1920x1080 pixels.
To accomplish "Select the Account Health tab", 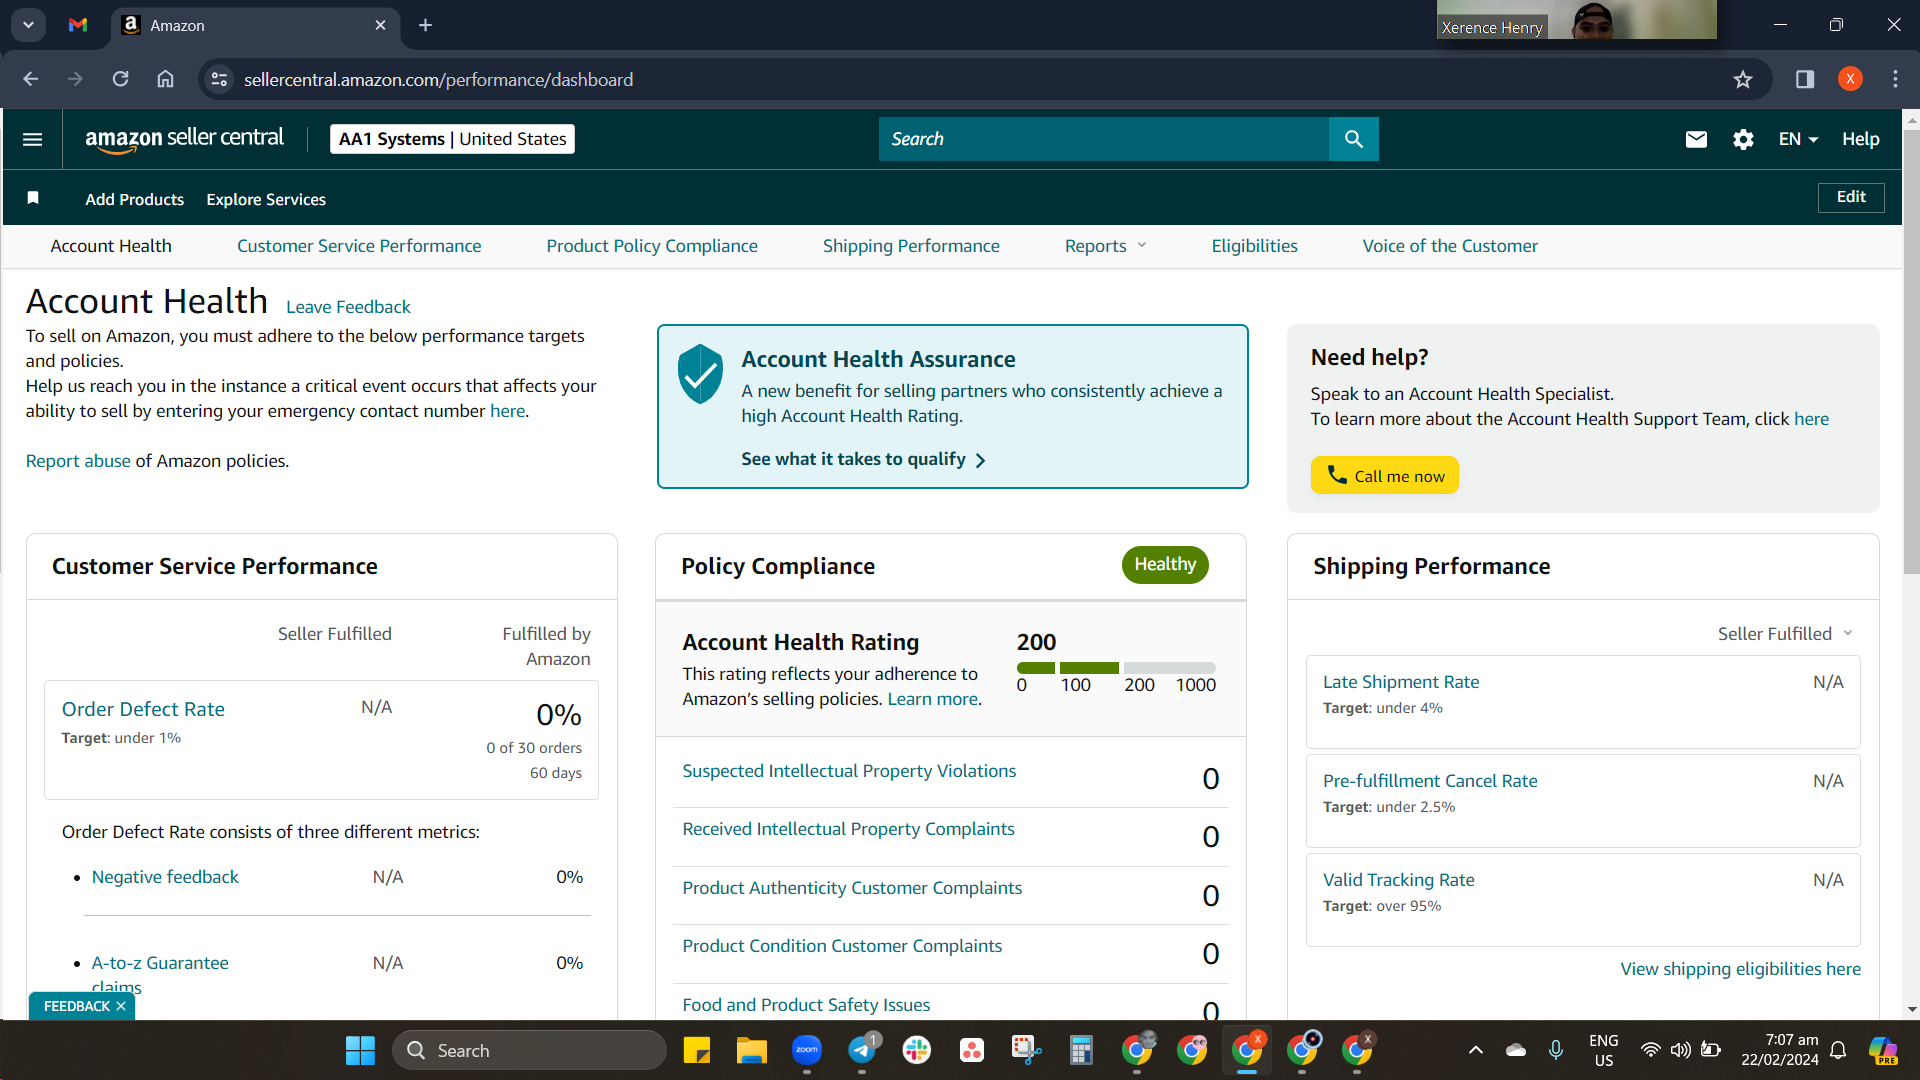I will pyautogui.click(x=111, y=246).
